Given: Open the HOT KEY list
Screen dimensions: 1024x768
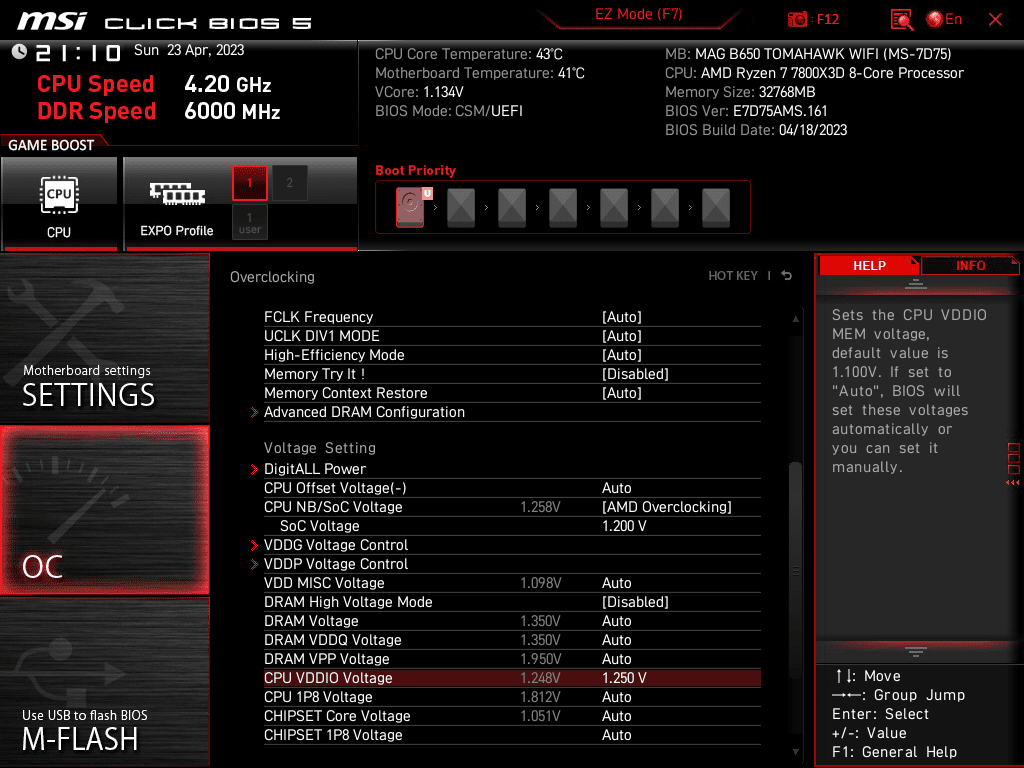Looking at the screenshot, I should point(733,276).
